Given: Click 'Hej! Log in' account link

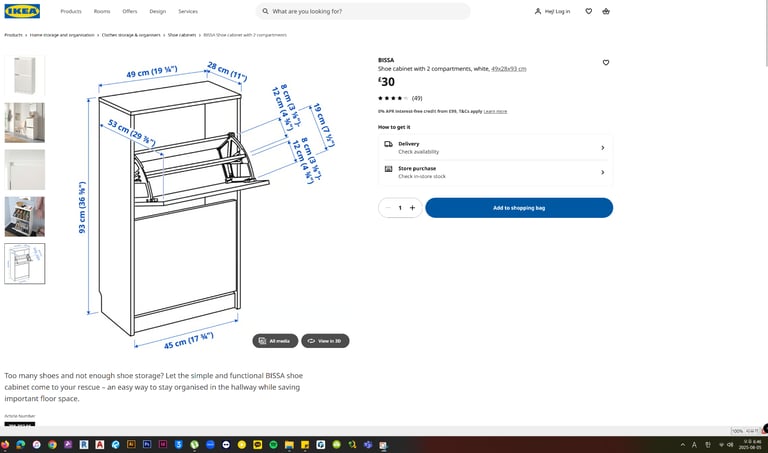Looking at the screenshot, I should (552, 11).
